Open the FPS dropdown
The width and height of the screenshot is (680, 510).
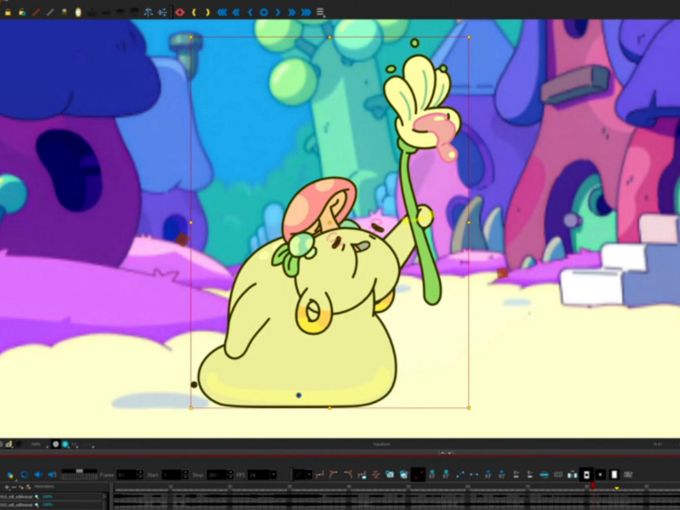tap(274, 475)
